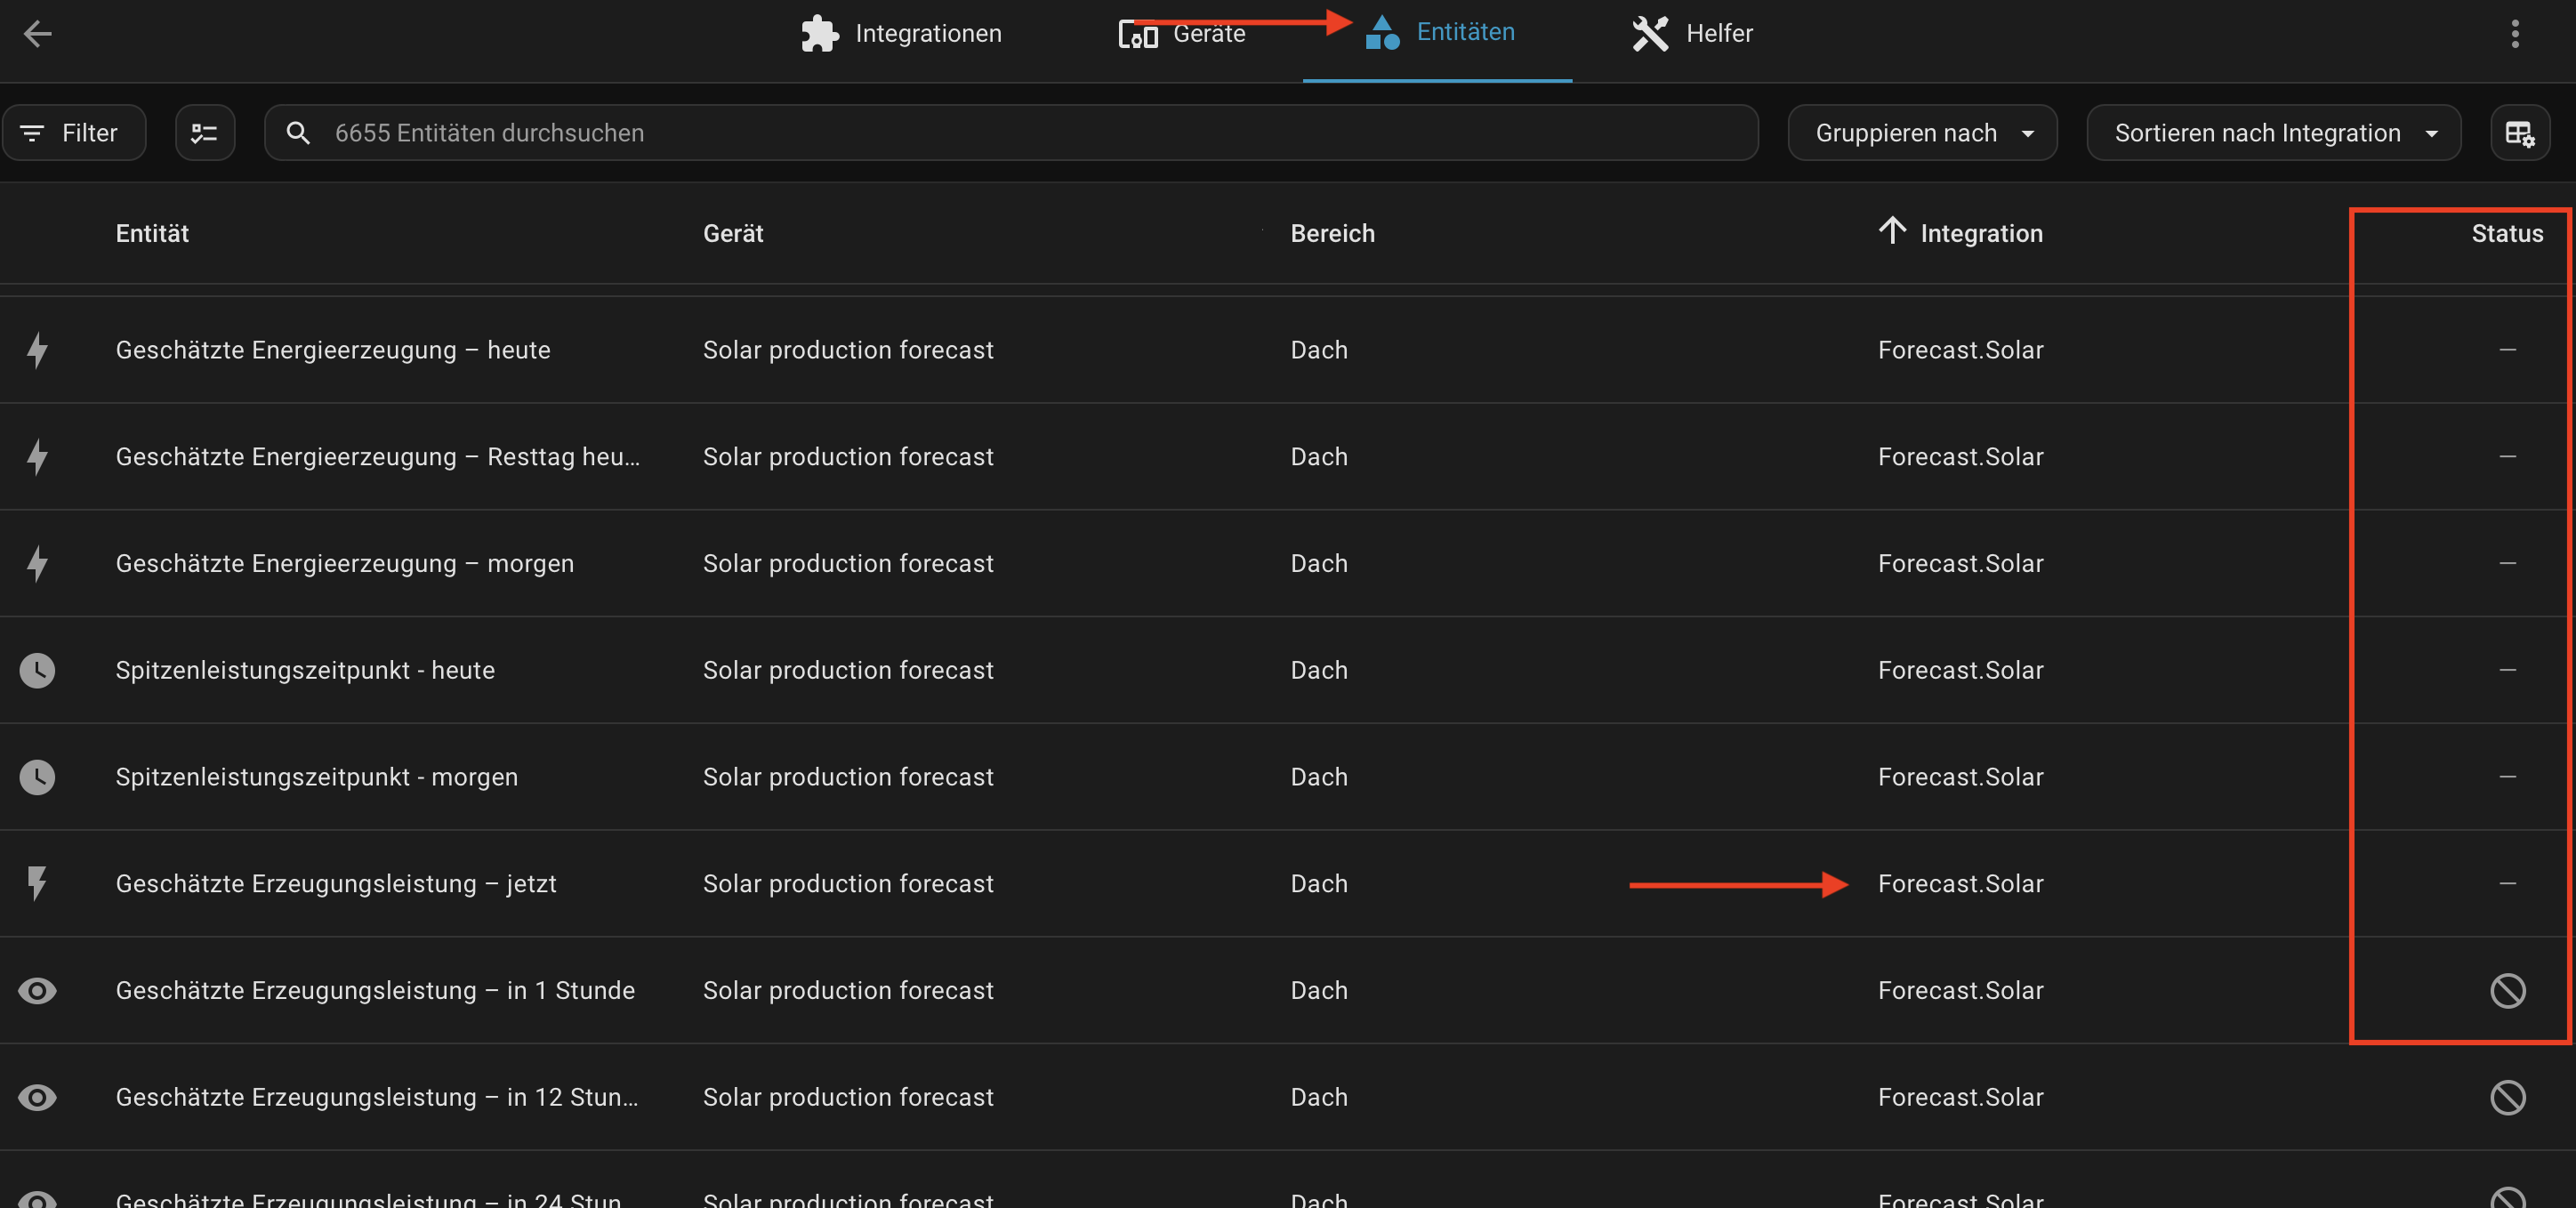Click flash icon for Geschätzte Erzeugungsleistung – jetzt
Image resolution: width=2576 pixels, height=1208 pixels.
(37, 884)
